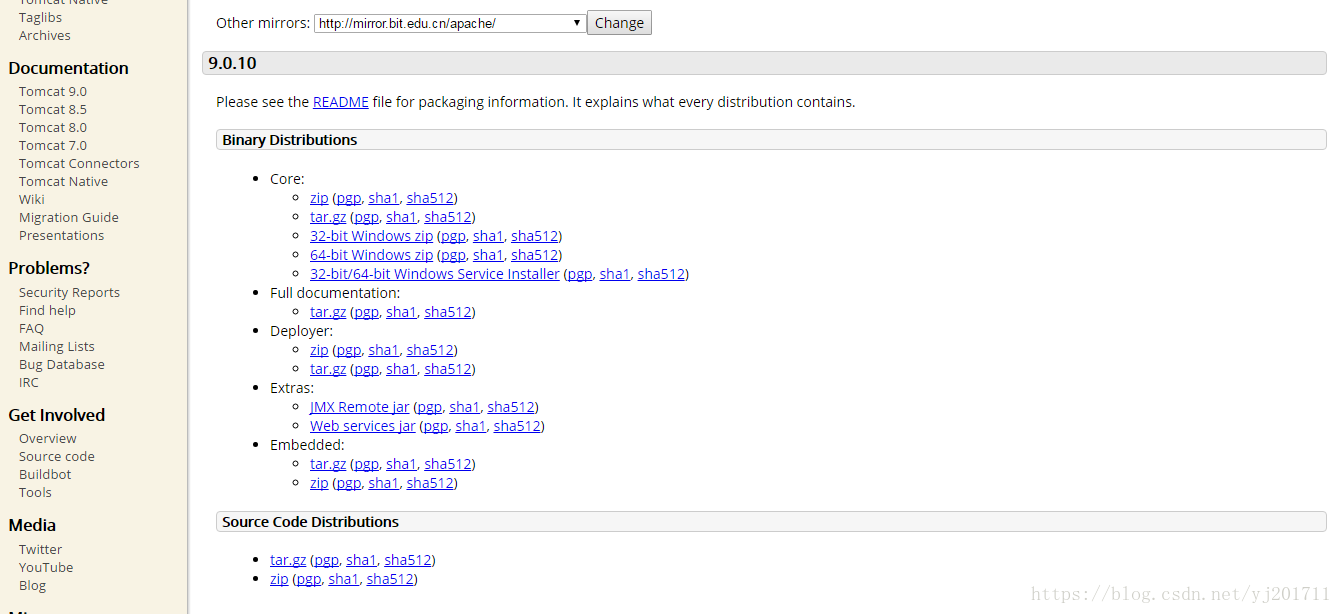Download the Deployer tar.gz
Viewport: 1342px width, 614px height.
pos(328,369)
